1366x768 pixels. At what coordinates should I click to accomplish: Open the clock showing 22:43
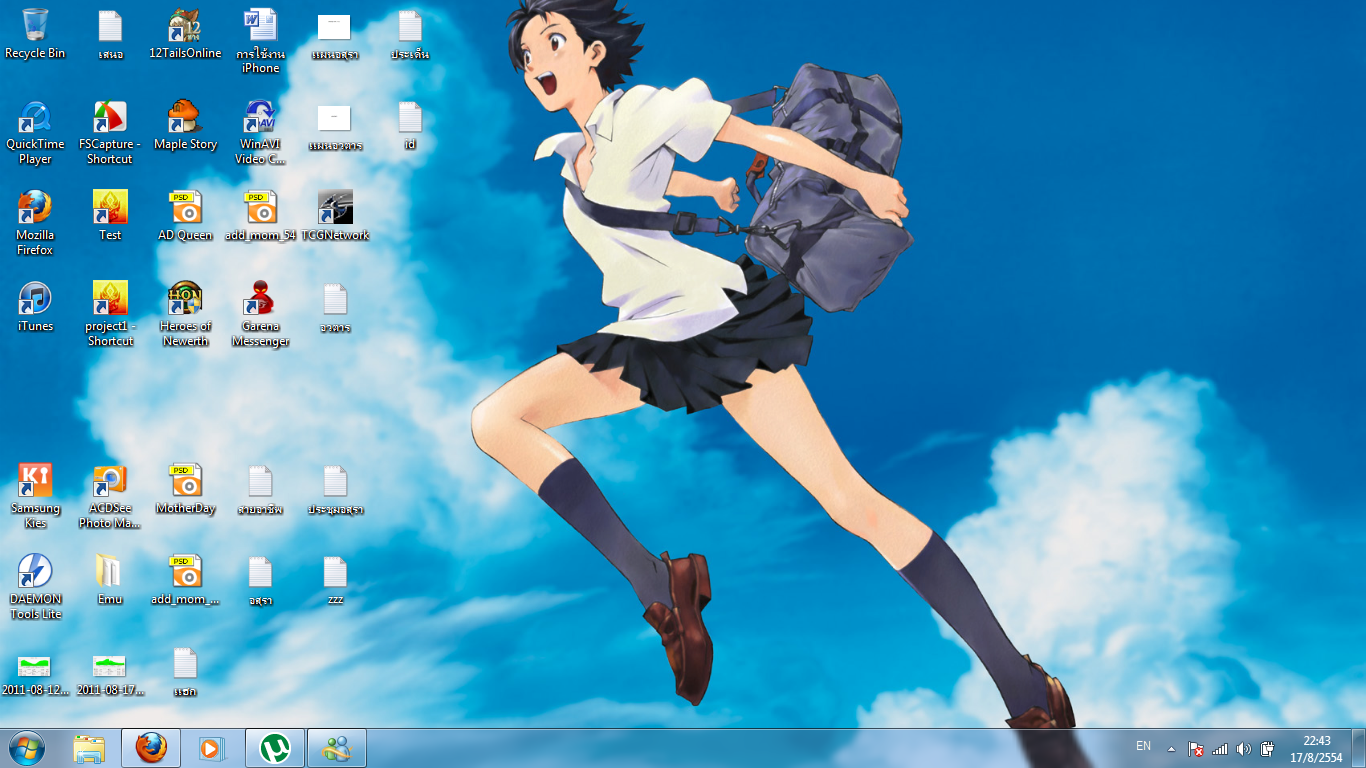[1316, 748]
